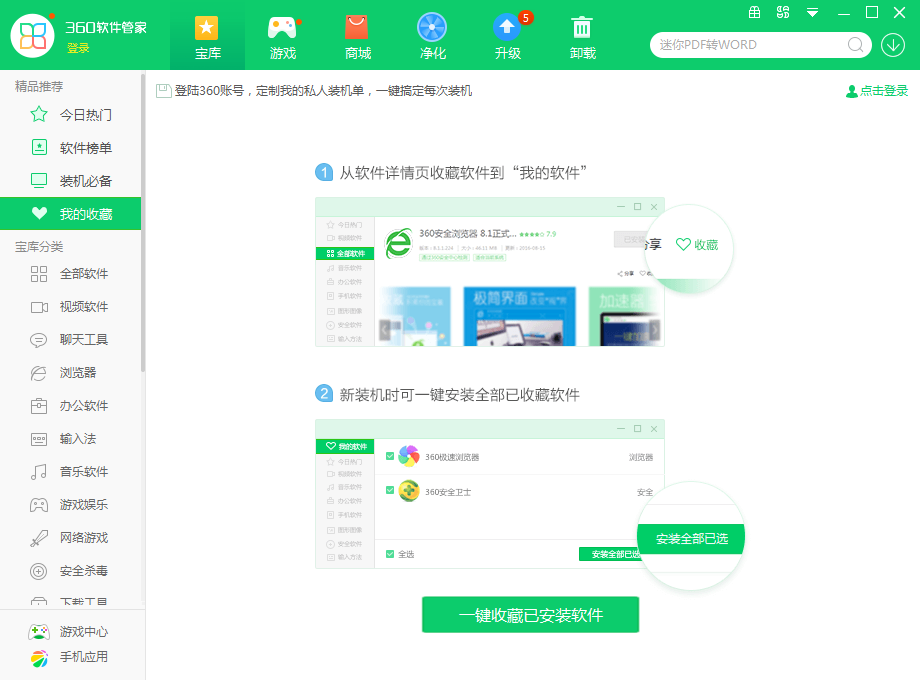Select 我的收藏 in sidebar
The image size is (920, 680).
pyautogui.click(x=70, y=214)
